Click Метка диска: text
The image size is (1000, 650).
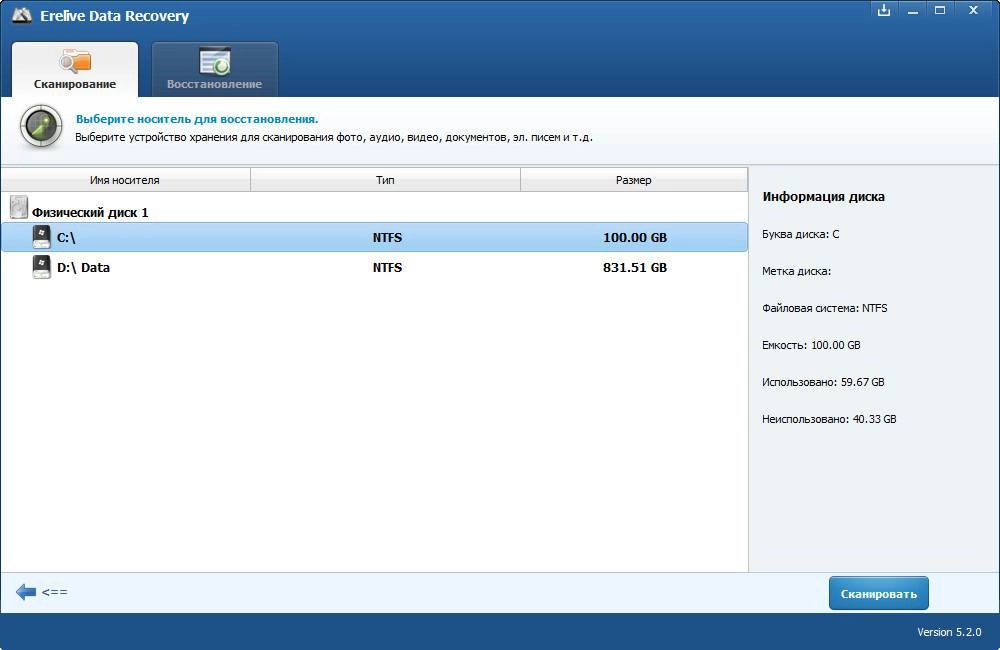click(x=797, y=271)
